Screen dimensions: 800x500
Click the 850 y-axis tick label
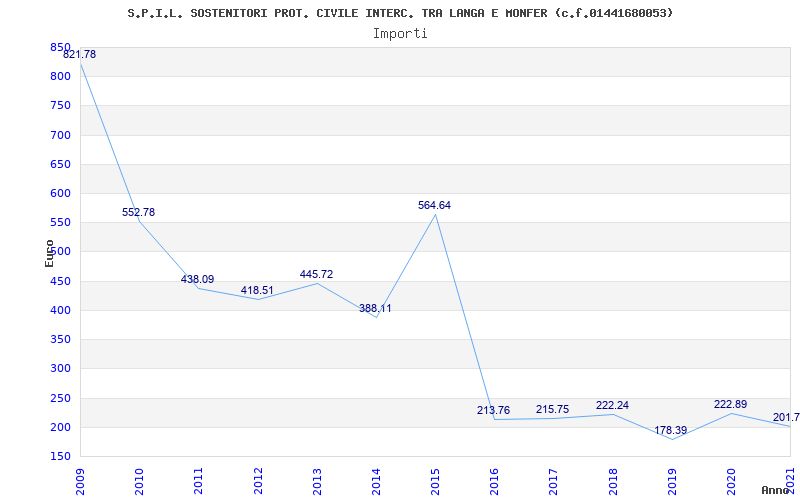coord(60,47)
